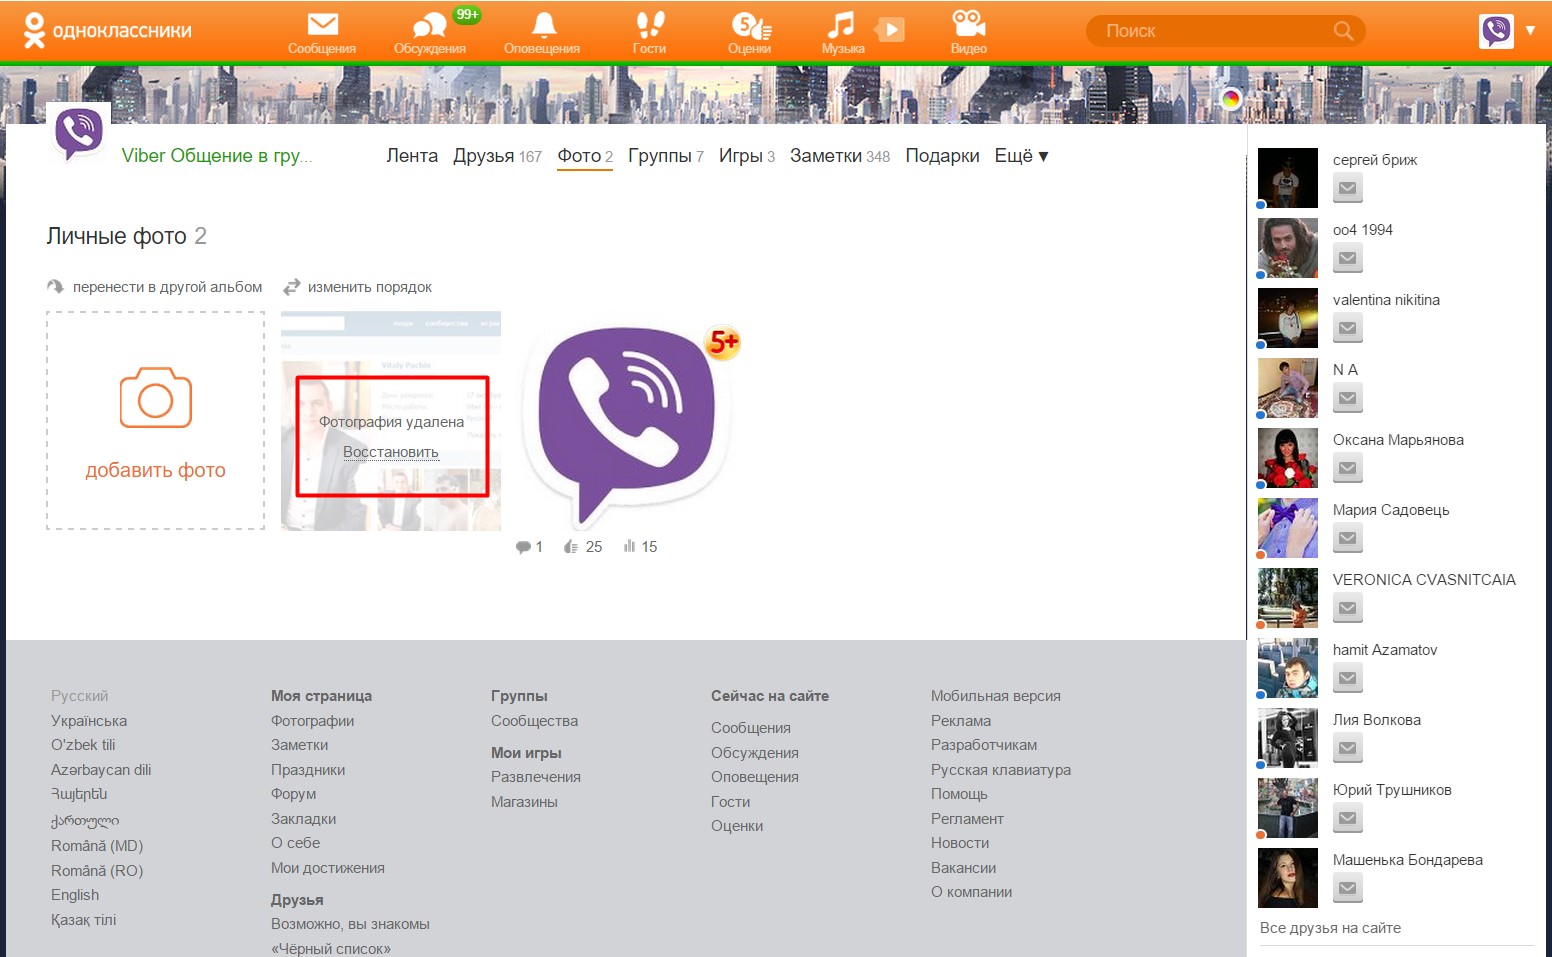Open Оценки ratings icon
This screenshot has height=957, width=1552.
coord(749,26)
